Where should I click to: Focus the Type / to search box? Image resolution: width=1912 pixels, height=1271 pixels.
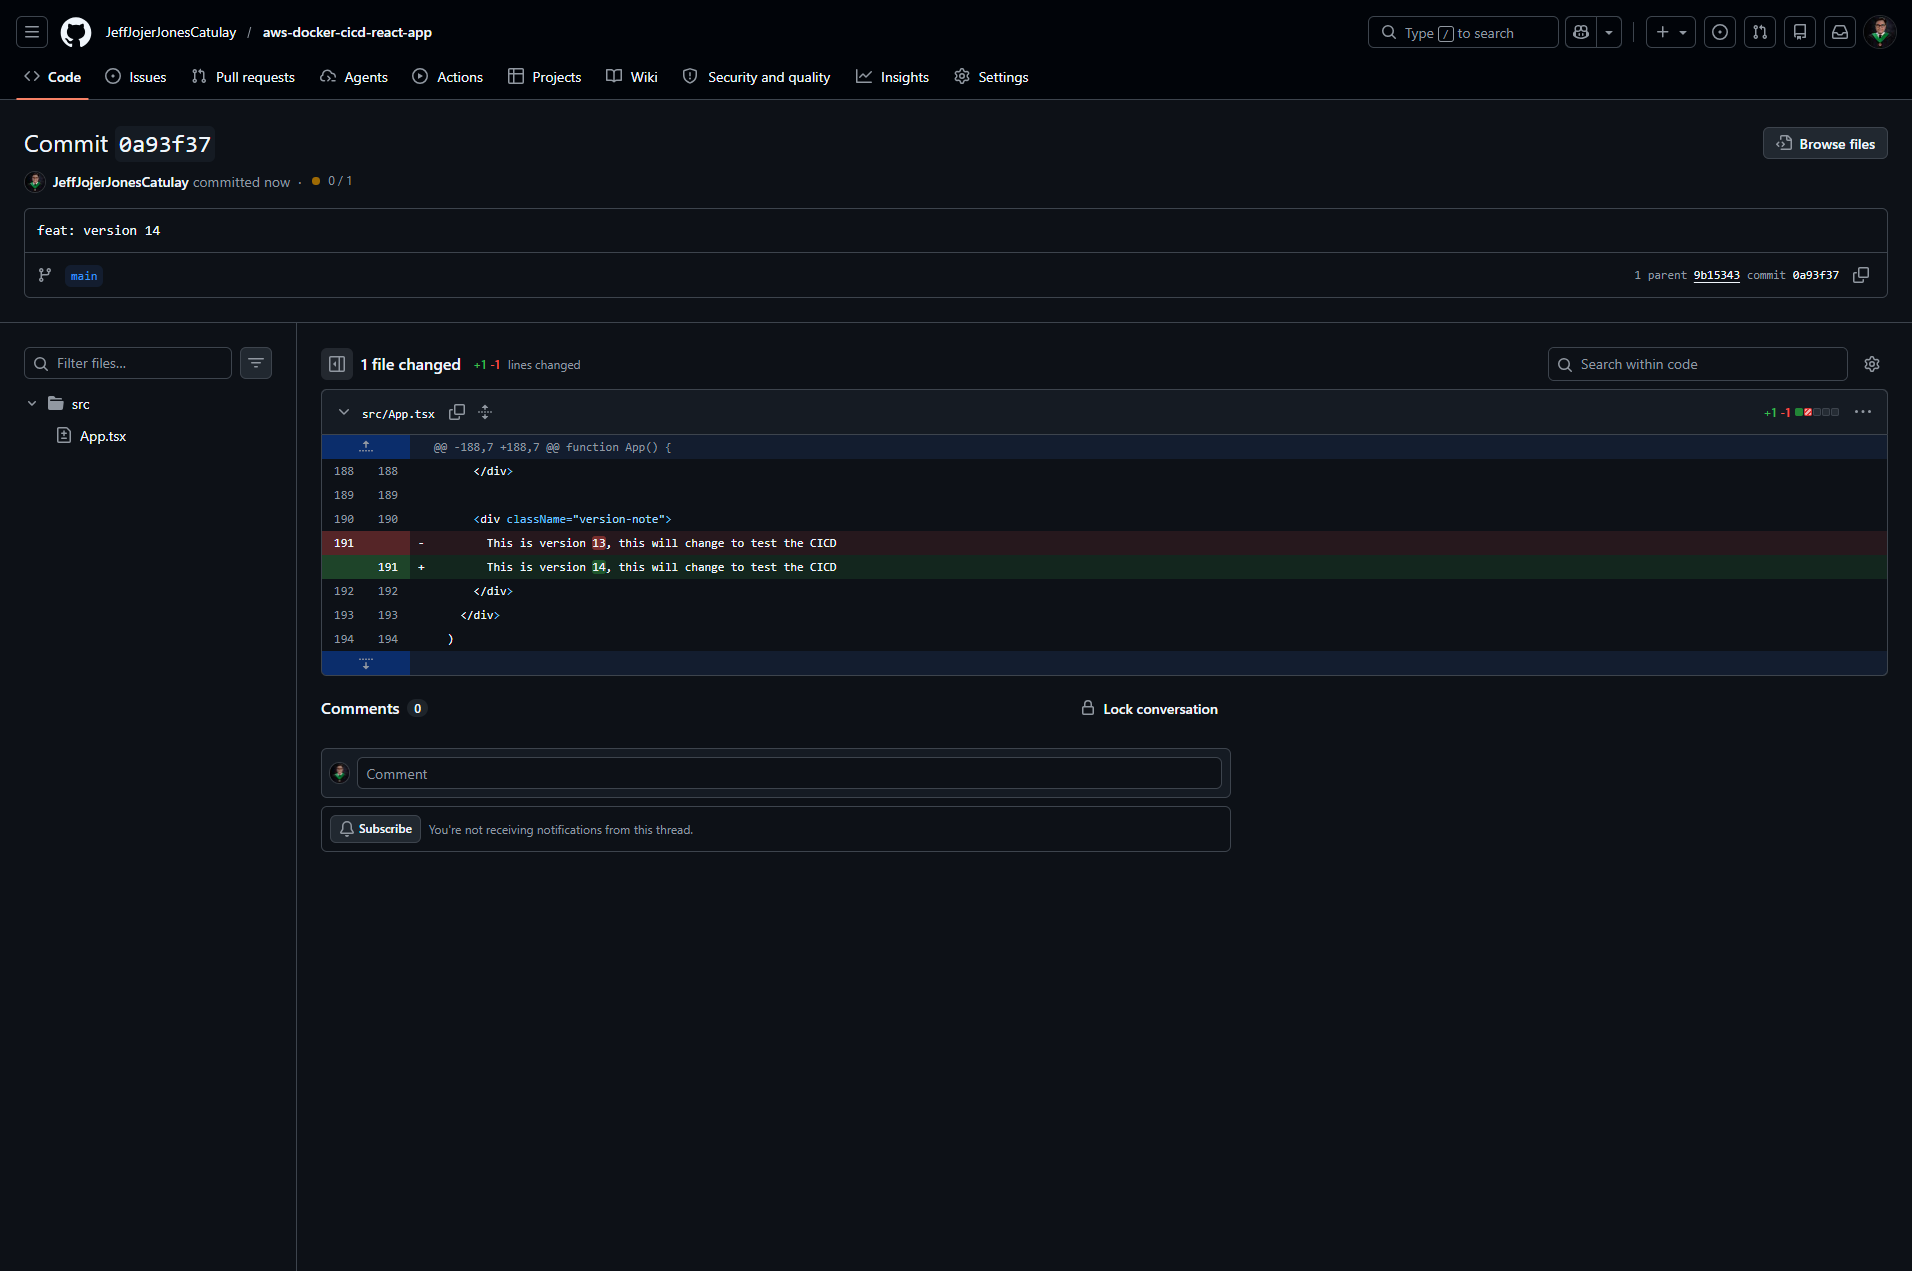click(x=1463, y=32)
